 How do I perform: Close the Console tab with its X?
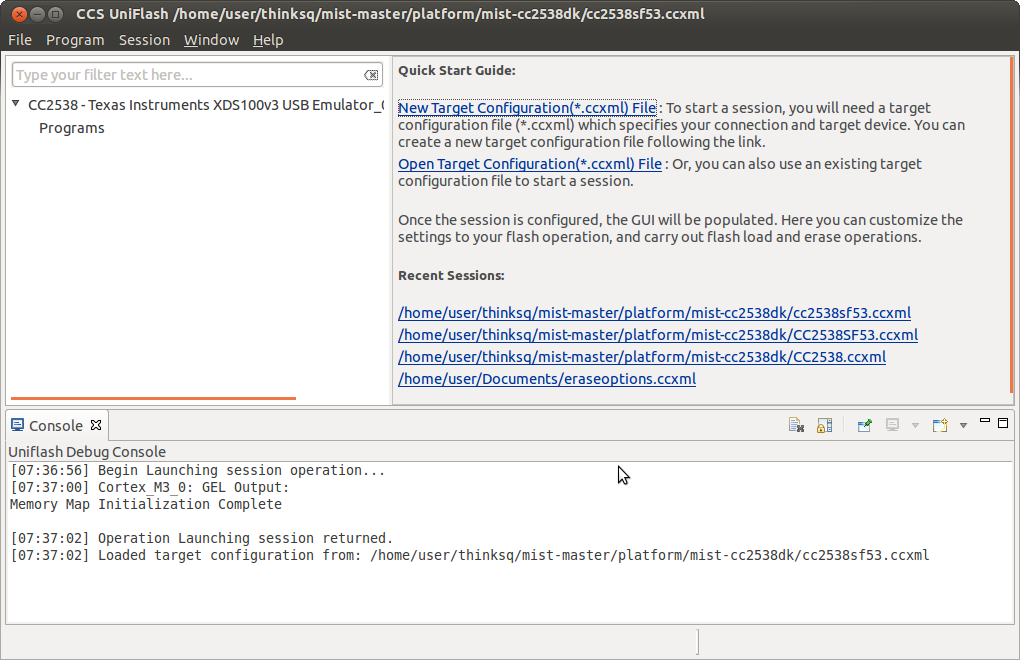96,425
